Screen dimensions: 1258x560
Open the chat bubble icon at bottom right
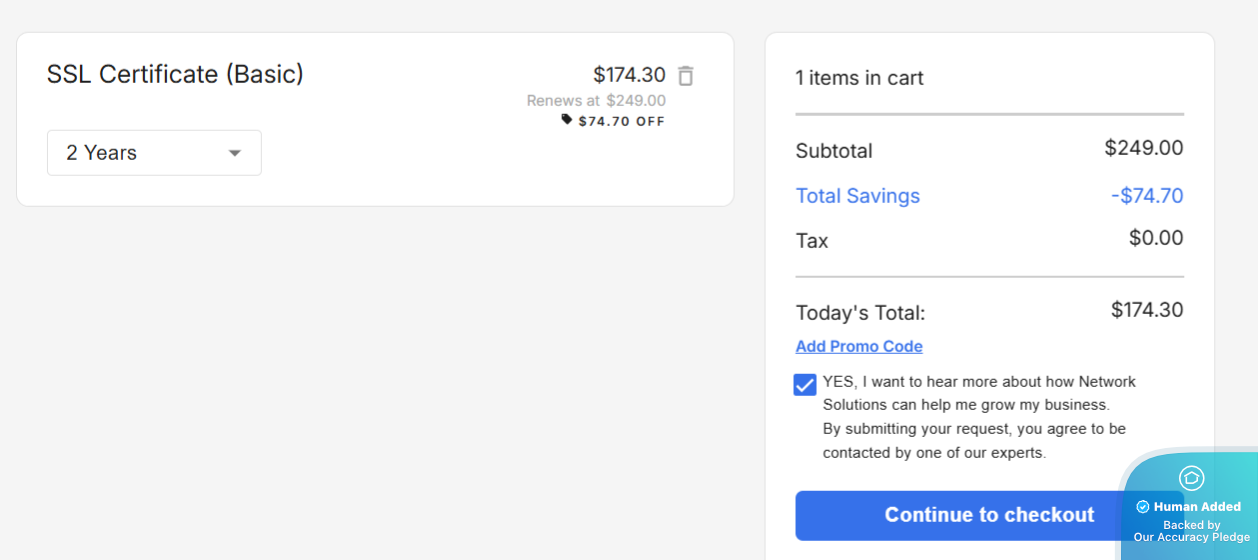[x=1191, y=478]
